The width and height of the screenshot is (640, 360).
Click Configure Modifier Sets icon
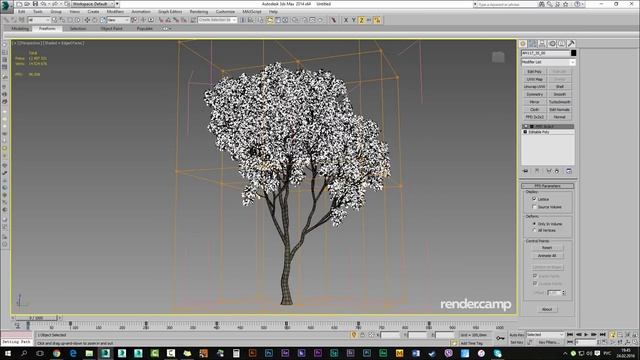click(x=569, y=171)
